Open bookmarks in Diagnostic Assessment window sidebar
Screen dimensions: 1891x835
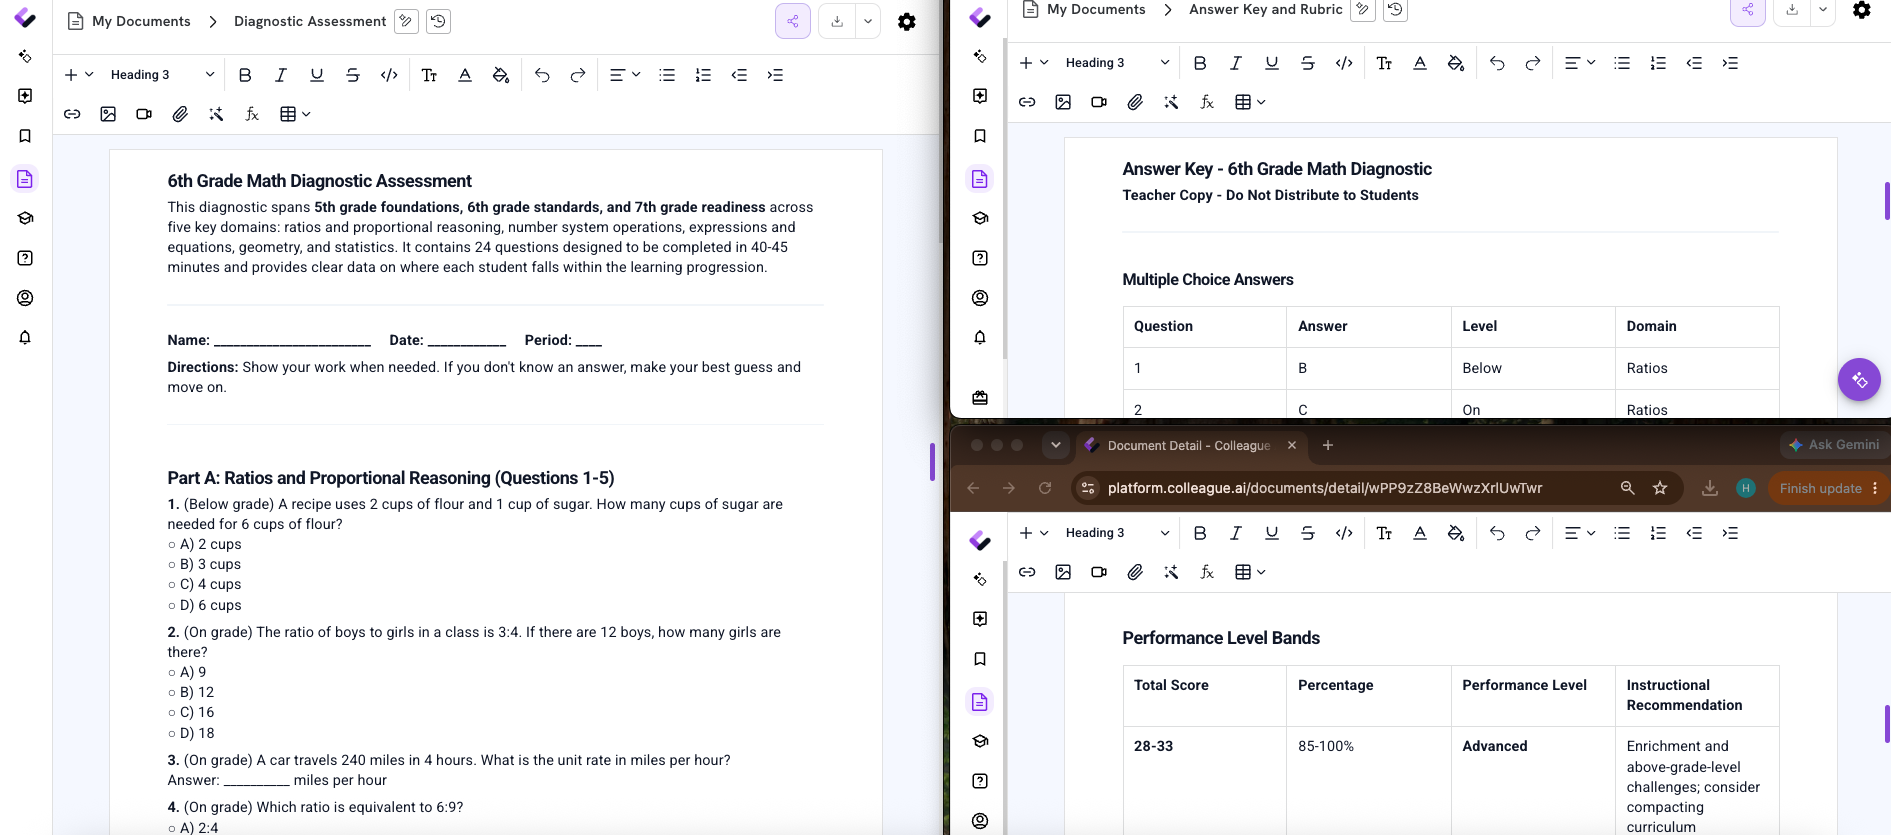pyautogui.click(x=25, y=136)
